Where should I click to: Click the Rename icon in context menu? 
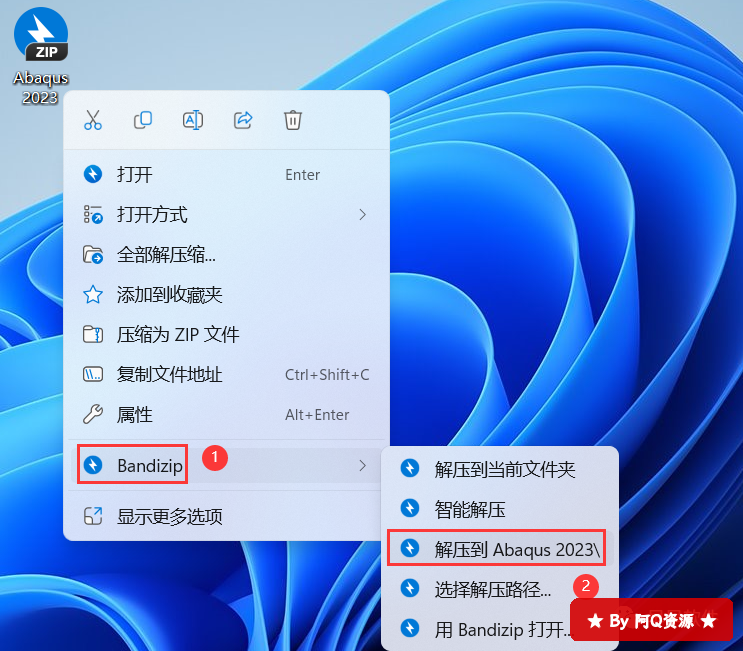pyautogui.click(x=193, y=120)
